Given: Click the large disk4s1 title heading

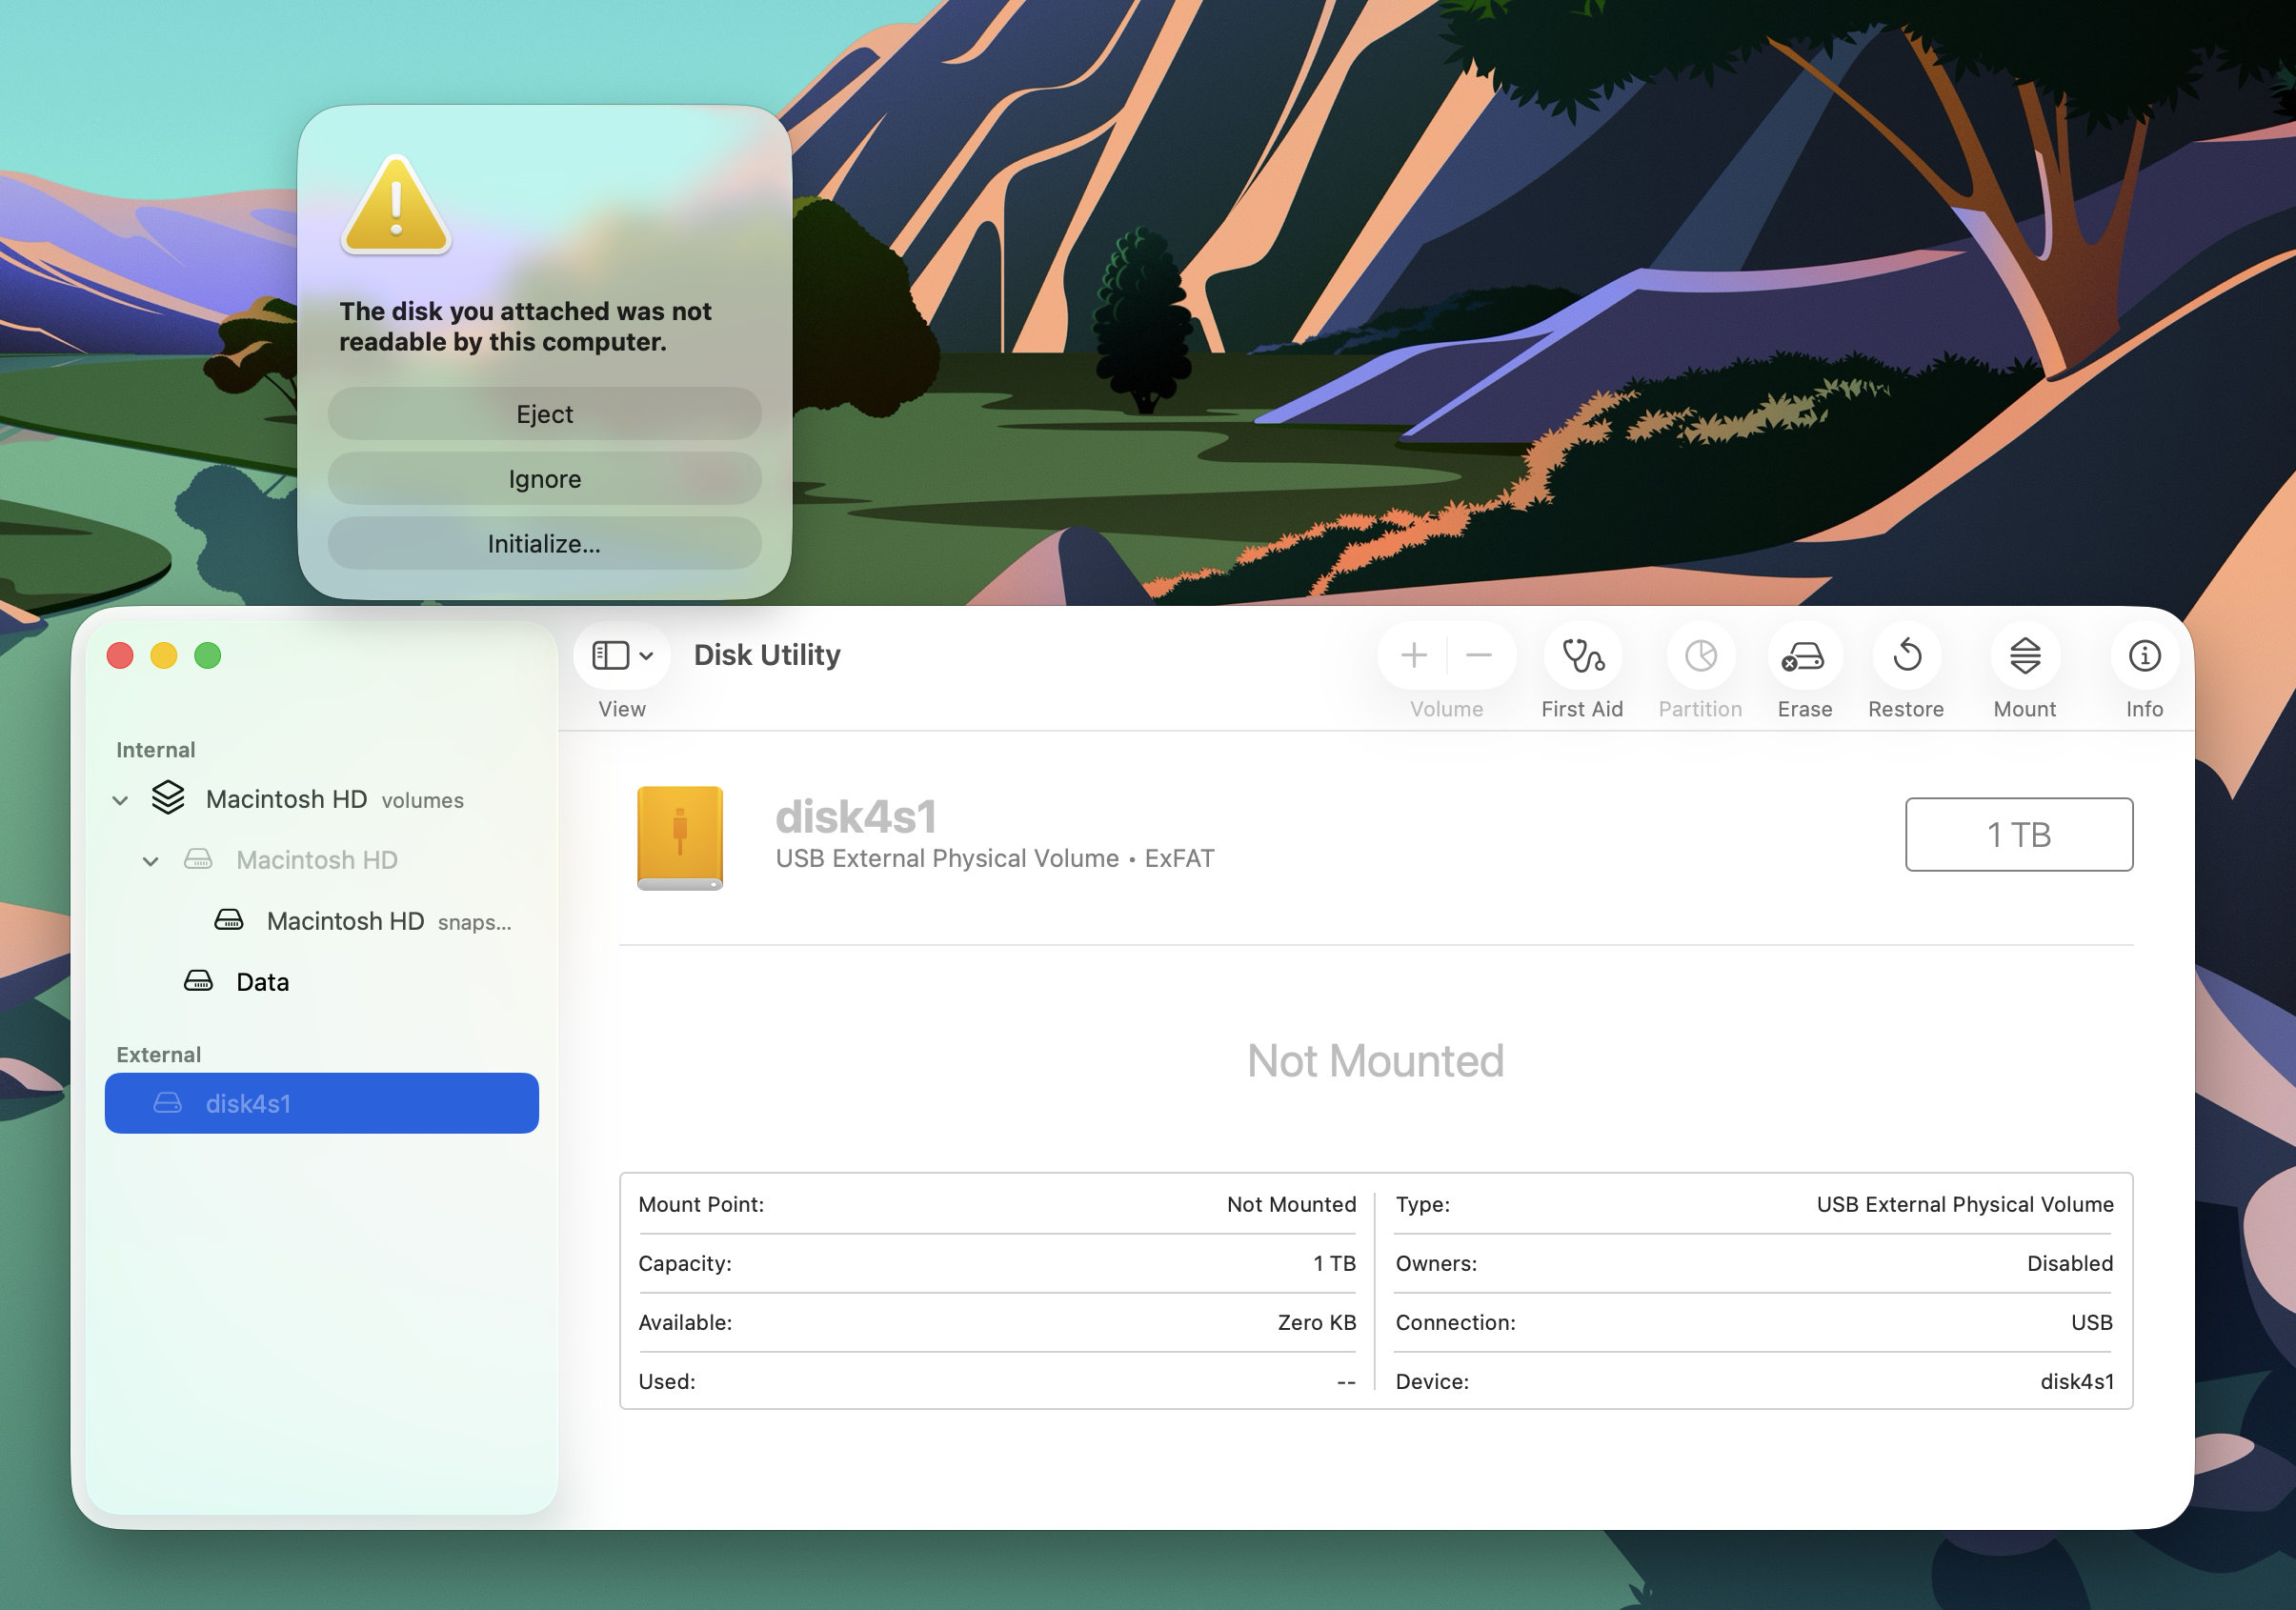Looking at the screenshot, I should [856, 816].
